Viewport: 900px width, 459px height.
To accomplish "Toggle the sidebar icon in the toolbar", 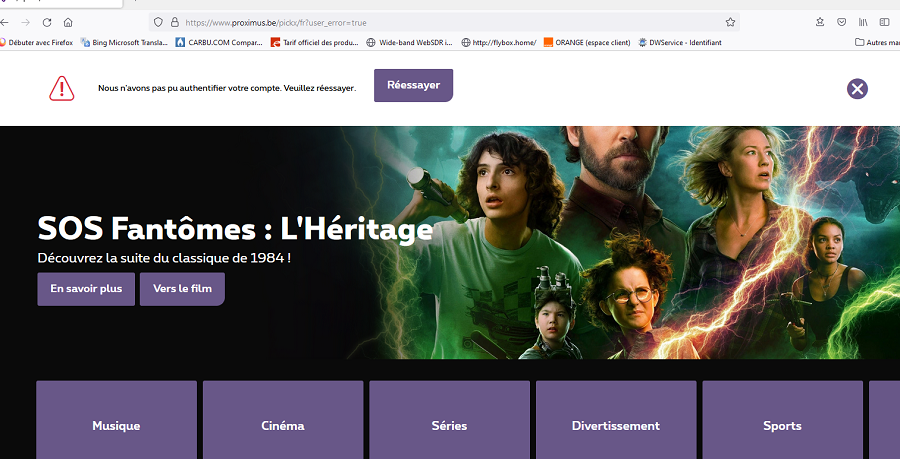I will (884, 22).
